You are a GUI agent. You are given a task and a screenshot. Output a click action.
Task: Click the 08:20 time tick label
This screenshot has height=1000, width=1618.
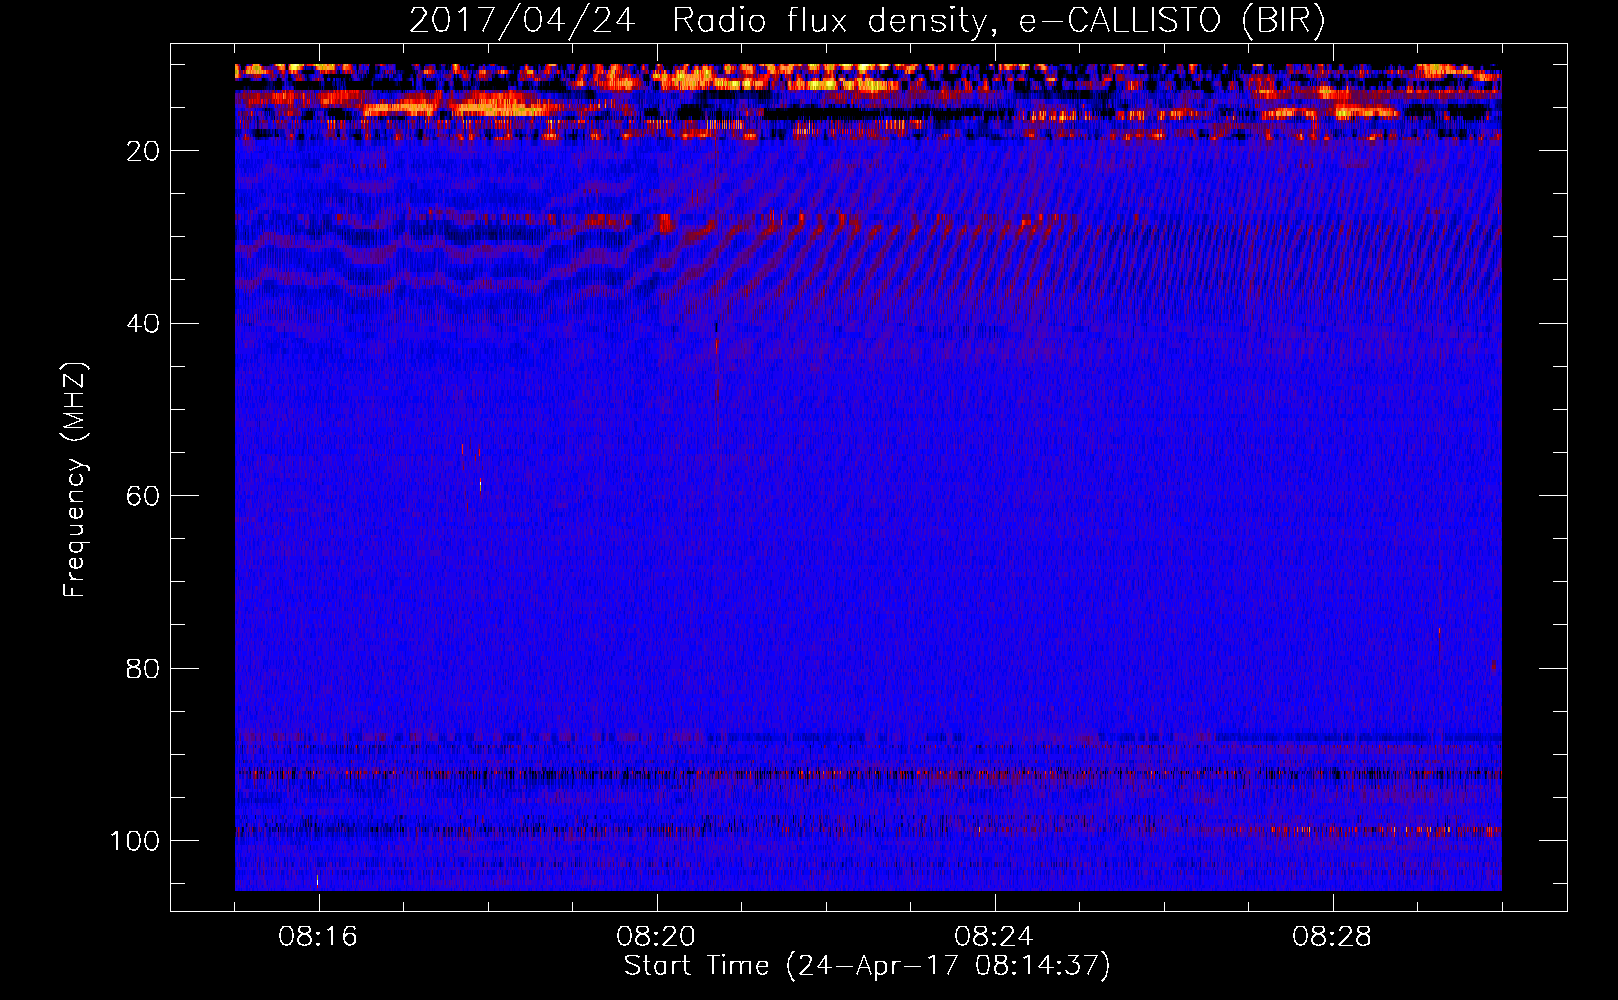(x=656, y=937)
